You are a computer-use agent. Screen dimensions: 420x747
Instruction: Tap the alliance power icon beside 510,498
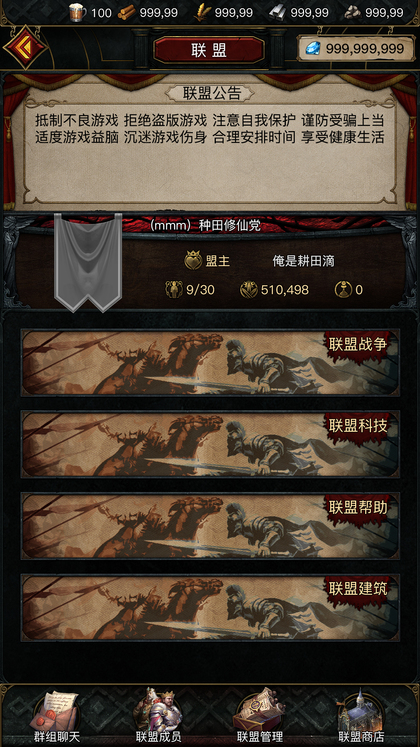(x=249, y=289)
